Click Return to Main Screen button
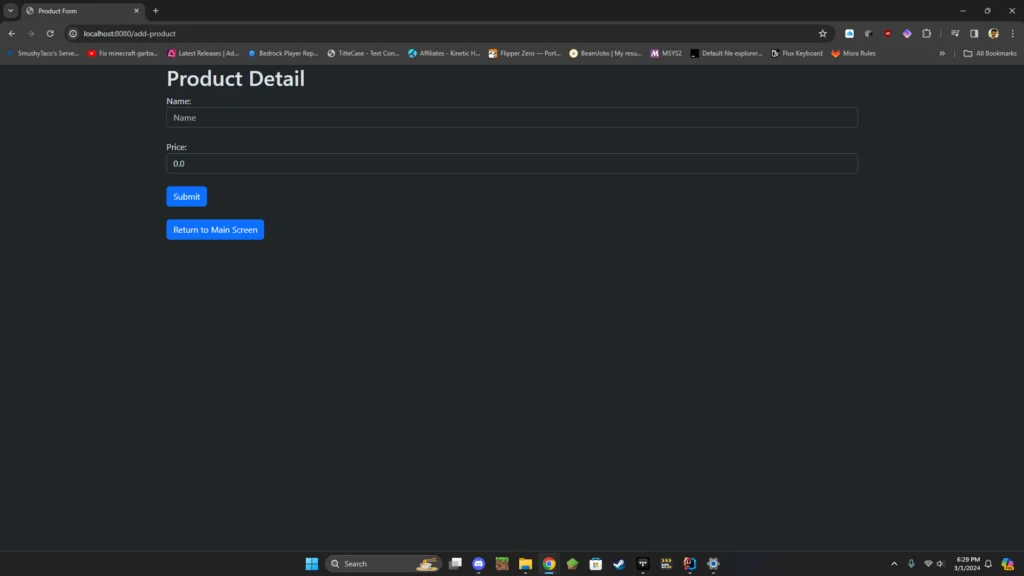The width and height of the screenshot is (1024, 576). point(215,230)
